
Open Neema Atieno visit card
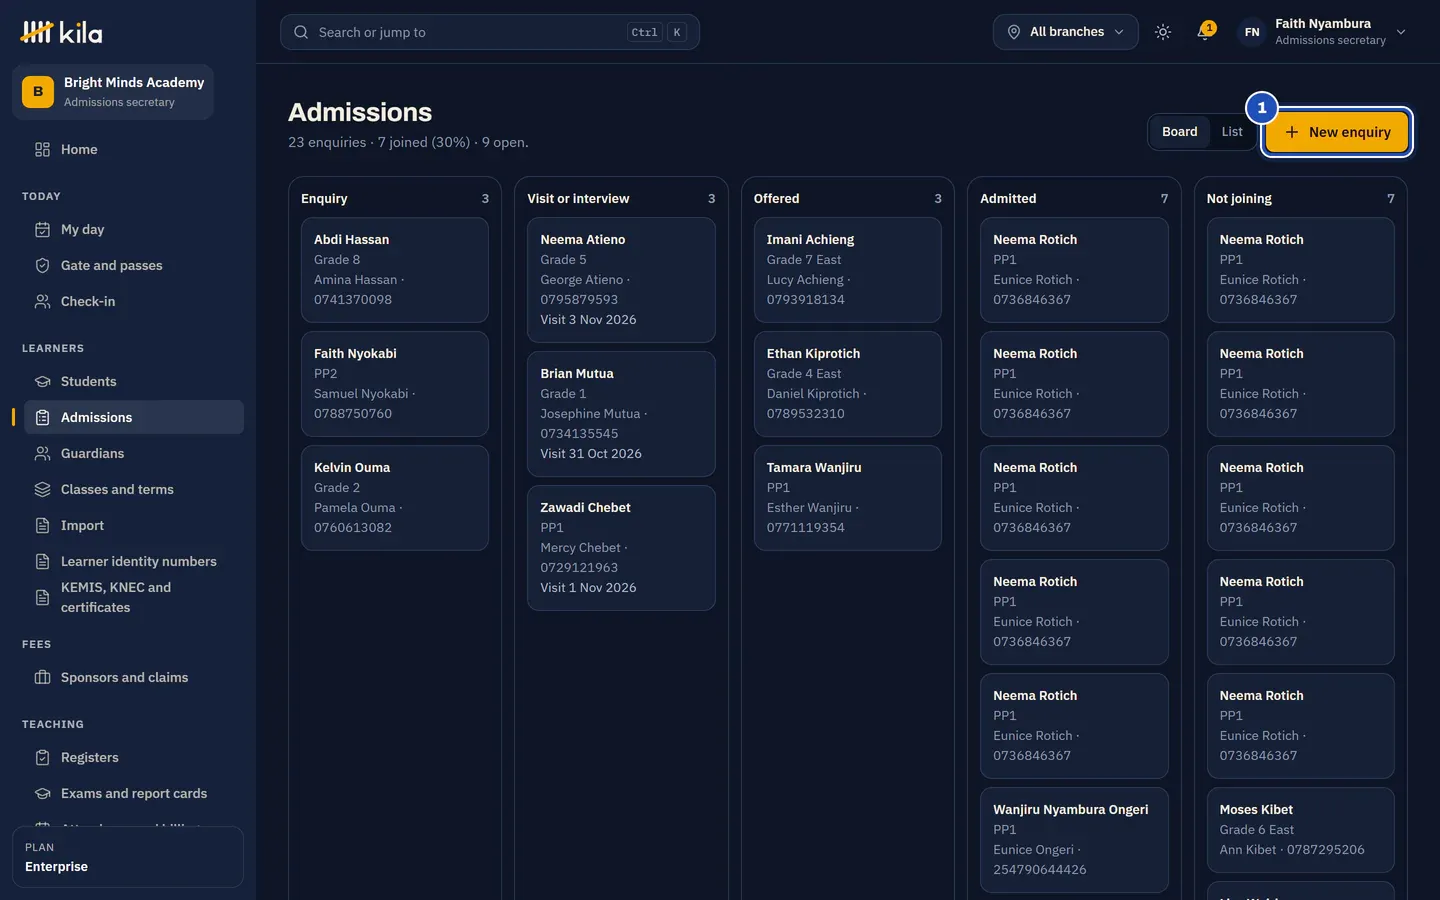[x=621, y=280]
